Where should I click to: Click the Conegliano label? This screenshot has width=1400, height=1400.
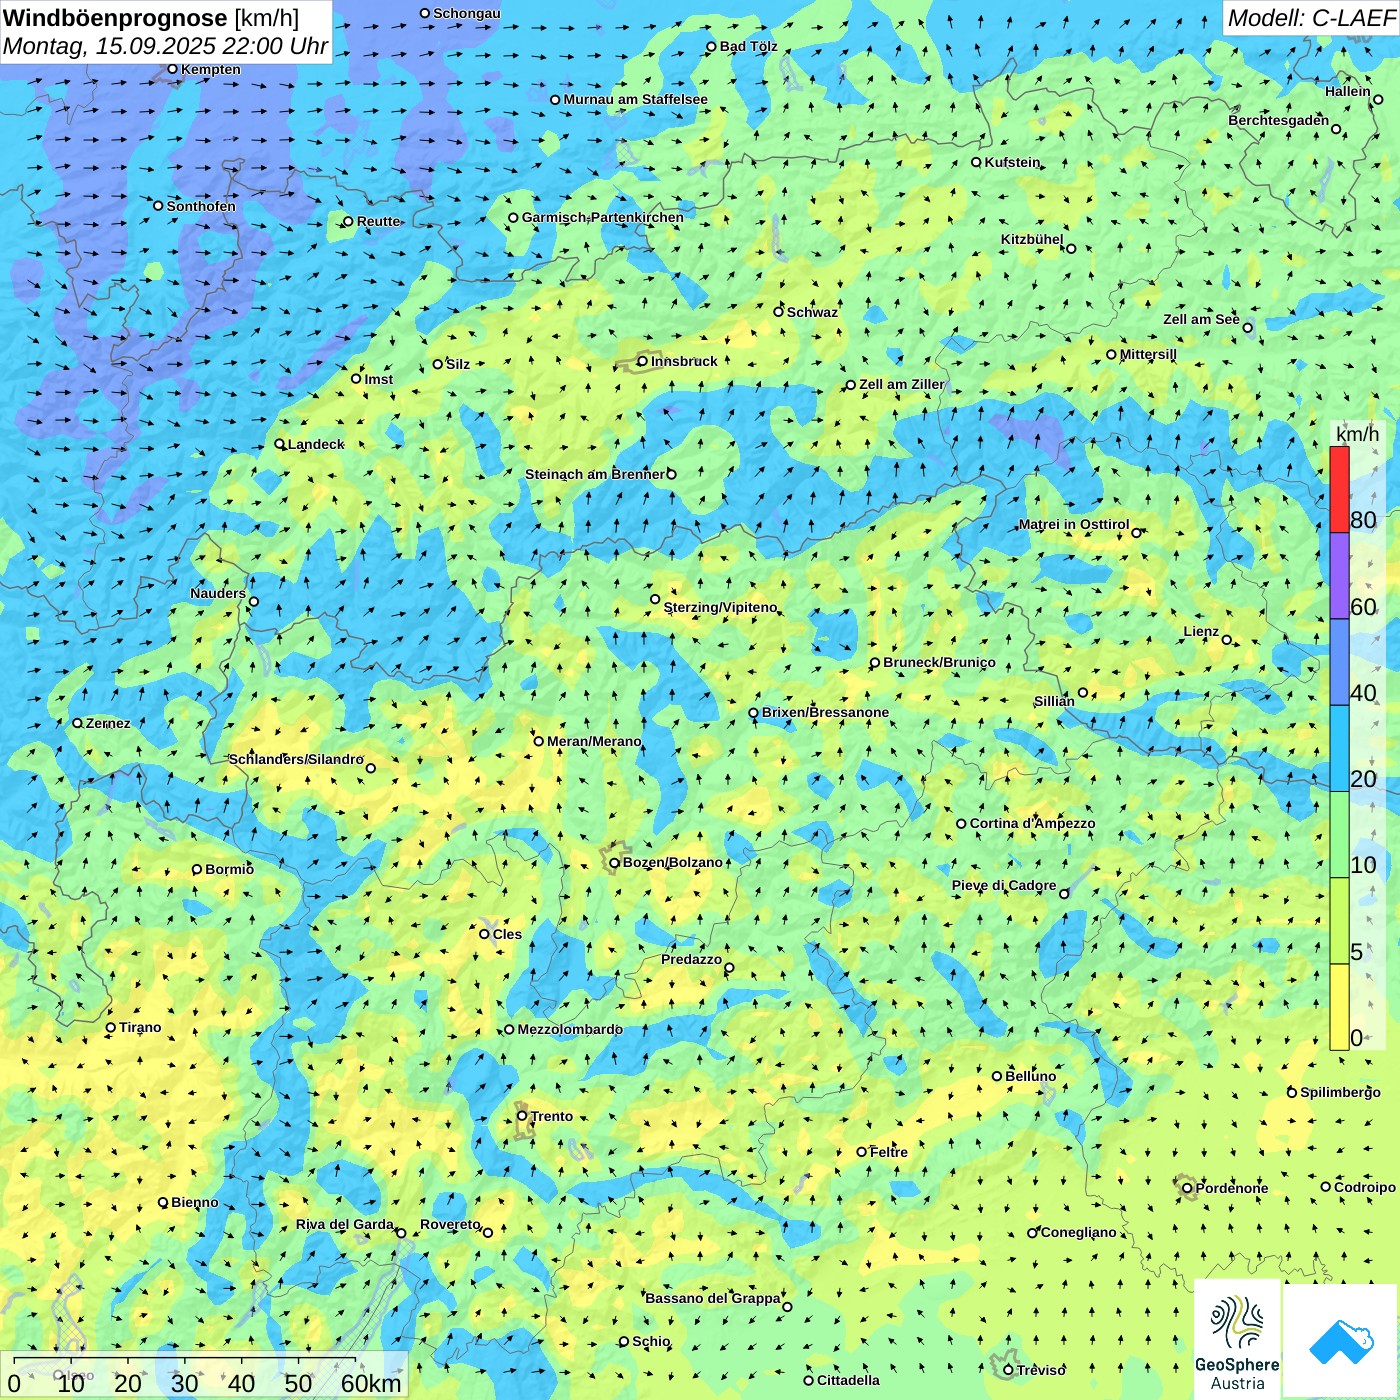1078,1232
